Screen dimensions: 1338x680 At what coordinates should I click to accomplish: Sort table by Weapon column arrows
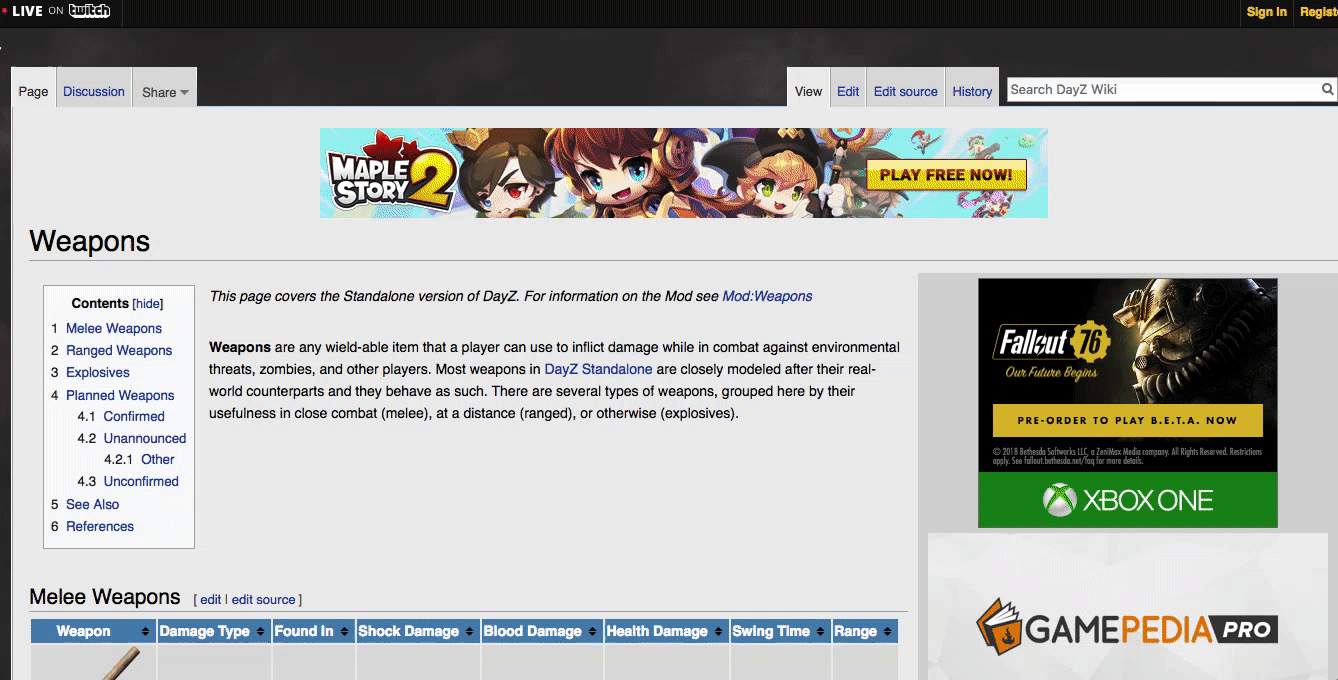(145, 632)
